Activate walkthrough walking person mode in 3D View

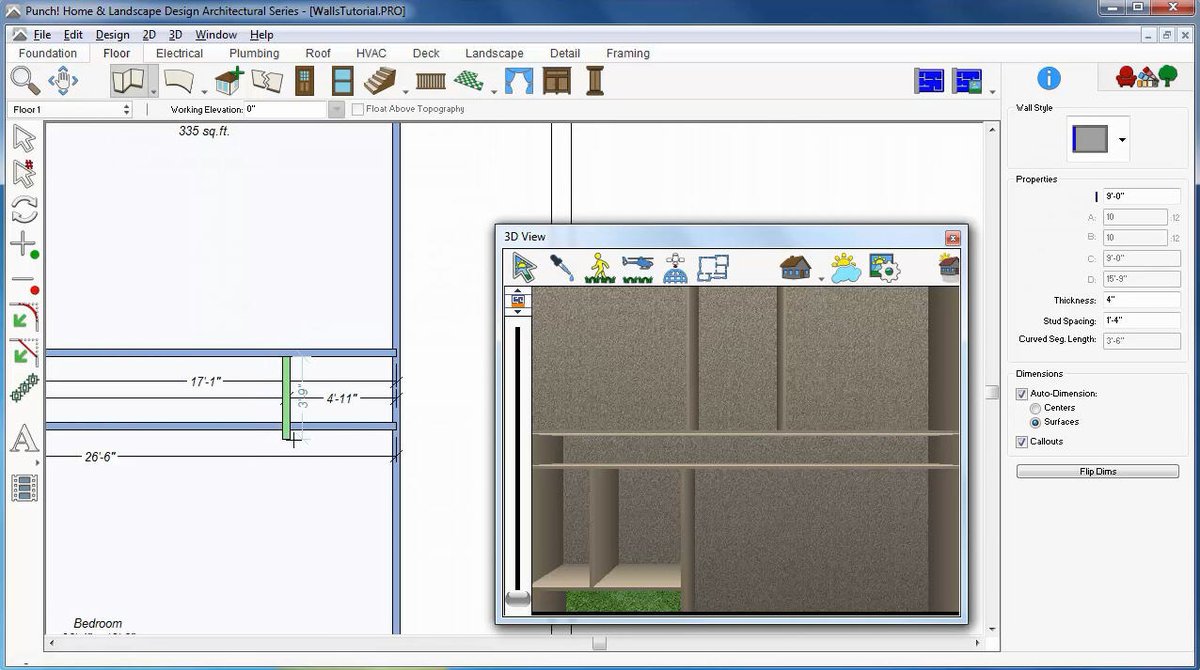[x=598, y=267]
